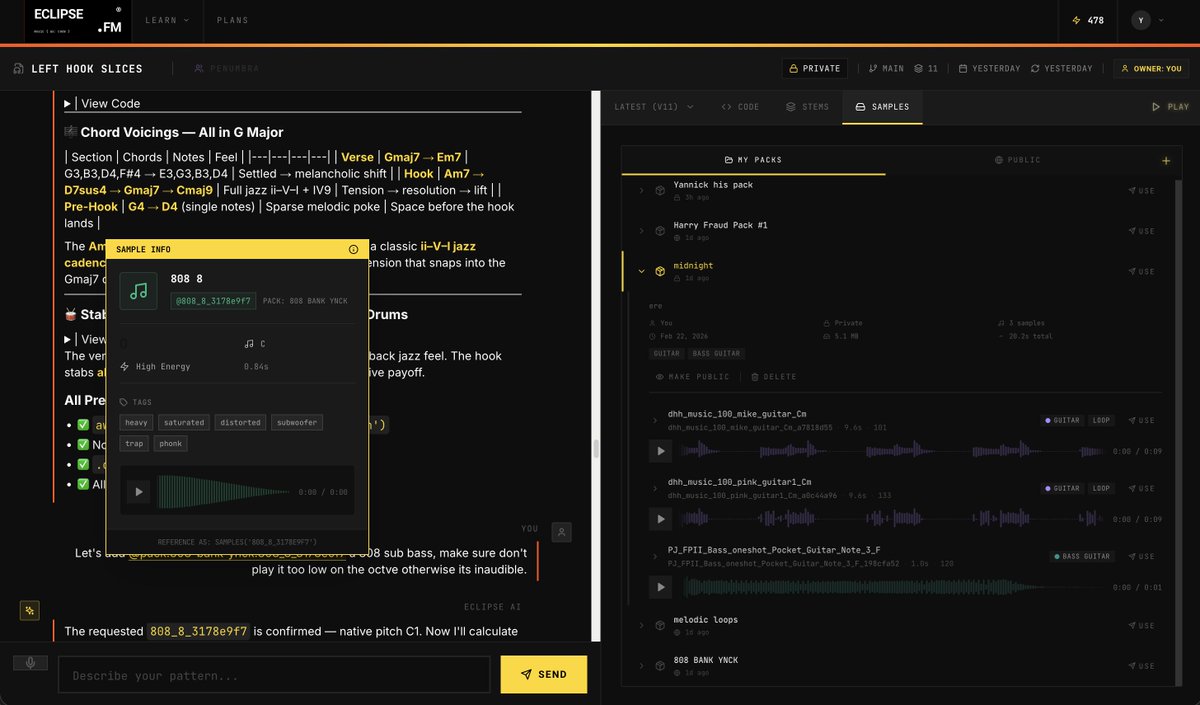
Task: Open the Learn dropdown menu
Action: (167, 20)
